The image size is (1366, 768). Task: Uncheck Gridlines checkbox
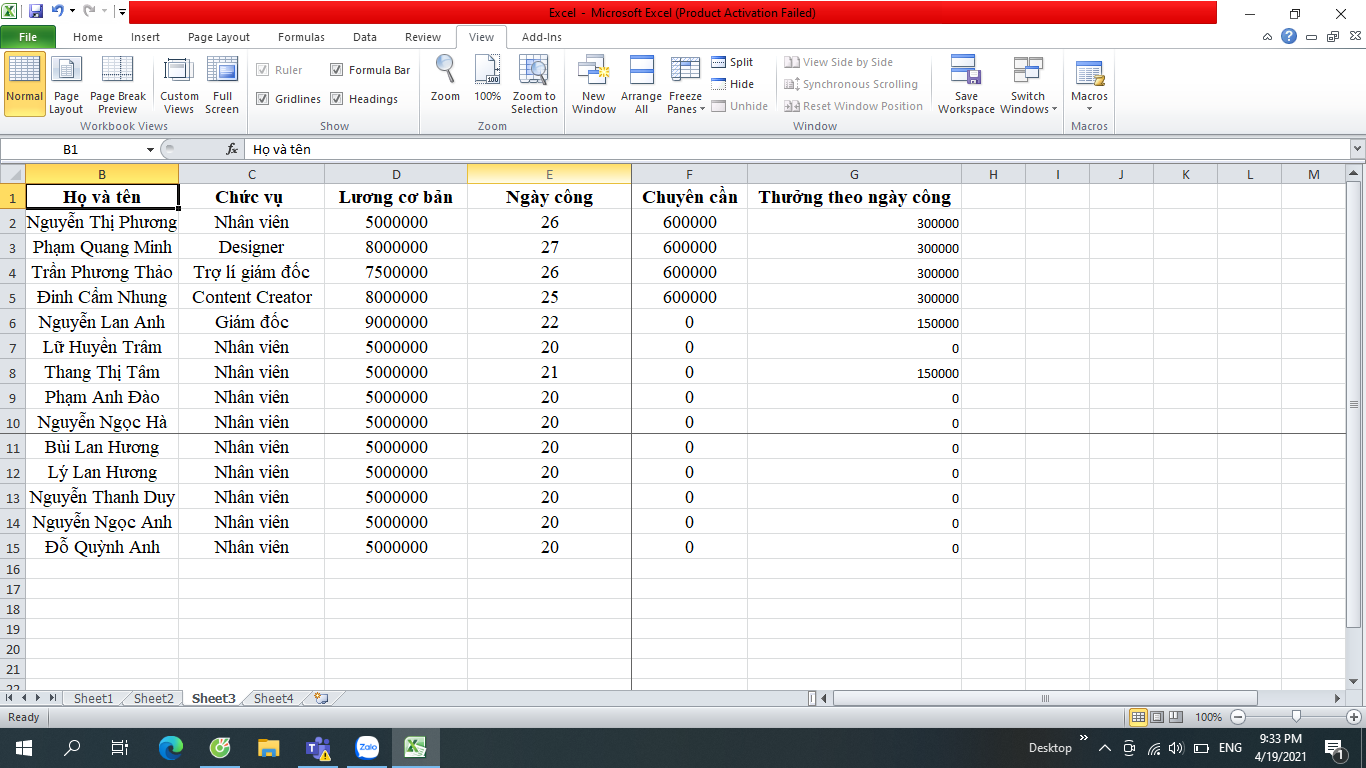coord(263,99)
